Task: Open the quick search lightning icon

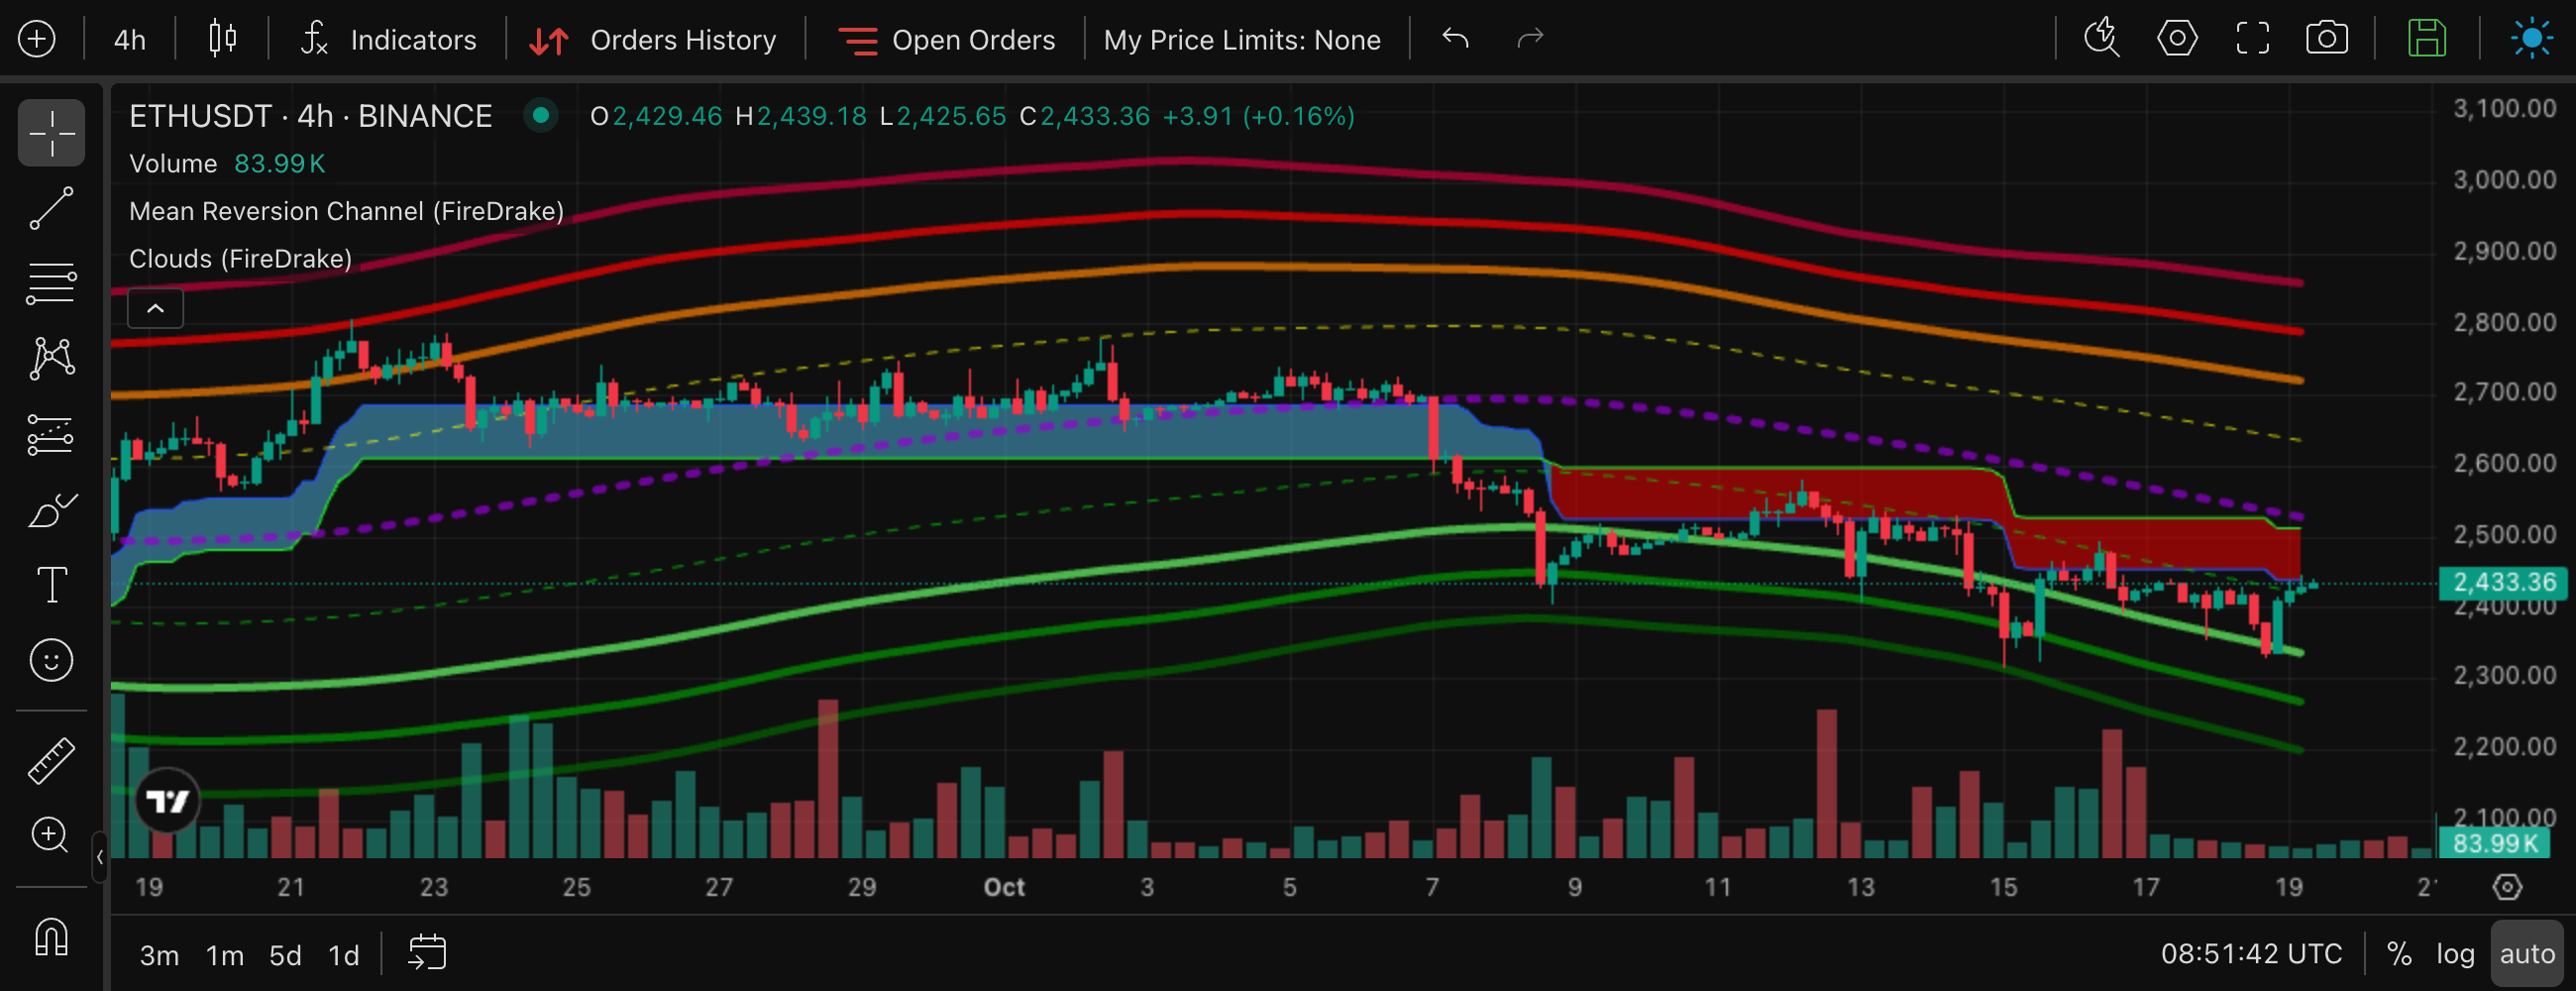Action: point(2101,39)
